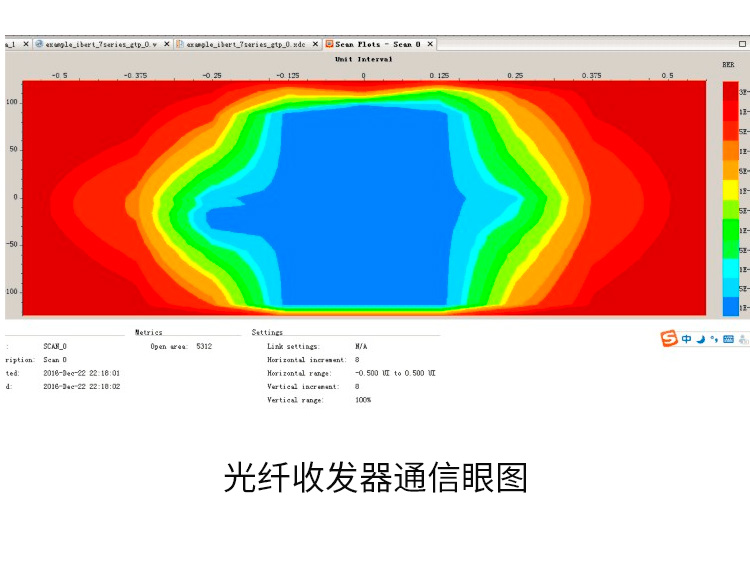Click the Horizontal increment value '8'
The width and height of the screenshot is (750, 576).
357,360
